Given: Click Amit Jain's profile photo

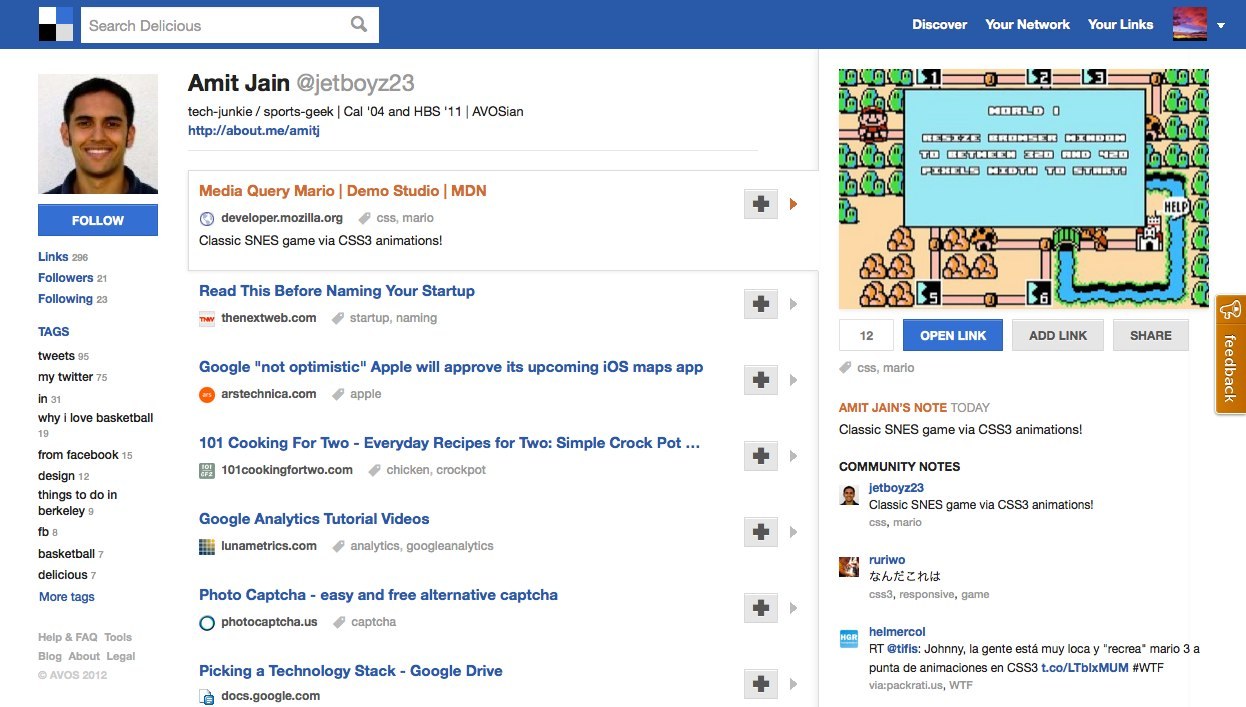Looking at the screenshot, I should coord(98,134).
